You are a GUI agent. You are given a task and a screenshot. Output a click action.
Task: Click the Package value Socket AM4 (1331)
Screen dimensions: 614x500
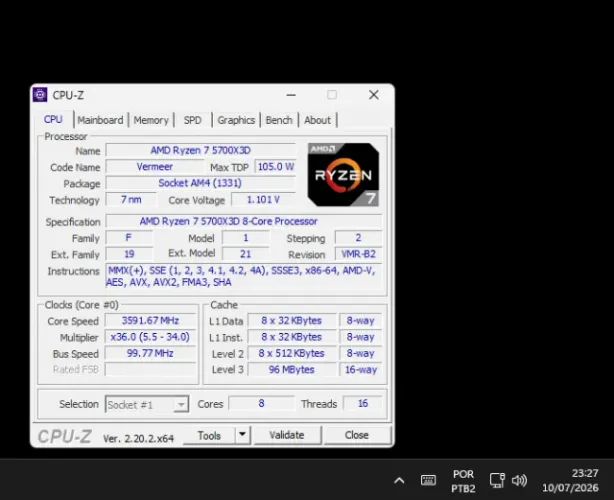(x=201, y=183)
